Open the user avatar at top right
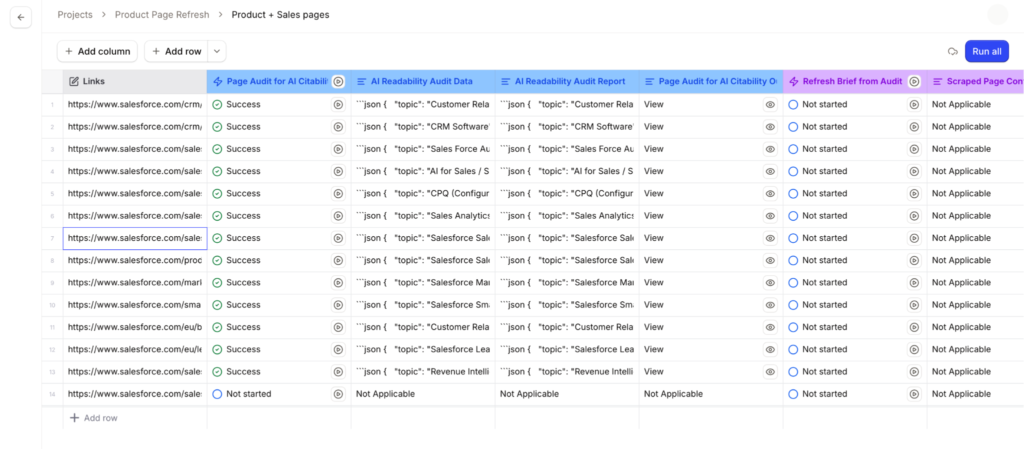This screenshot has height=449, width=1024. (x=997, y=14)
